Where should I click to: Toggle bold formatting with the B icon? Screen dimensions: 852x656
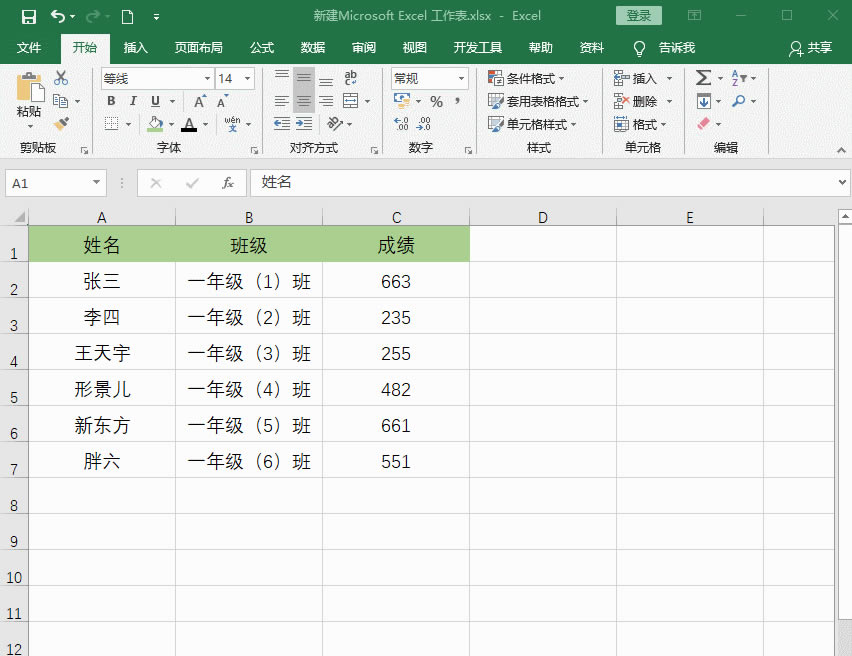click(x=112, y=101)
